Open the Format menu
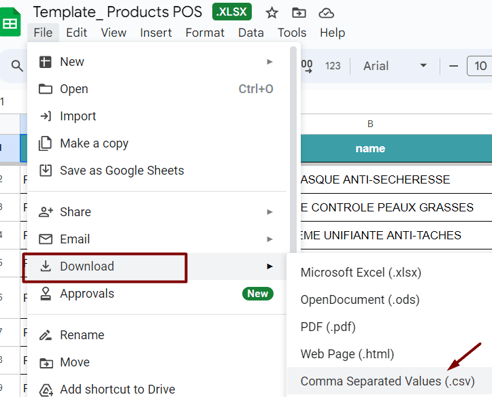Screen dimensions: 492x397 (205, 33)
